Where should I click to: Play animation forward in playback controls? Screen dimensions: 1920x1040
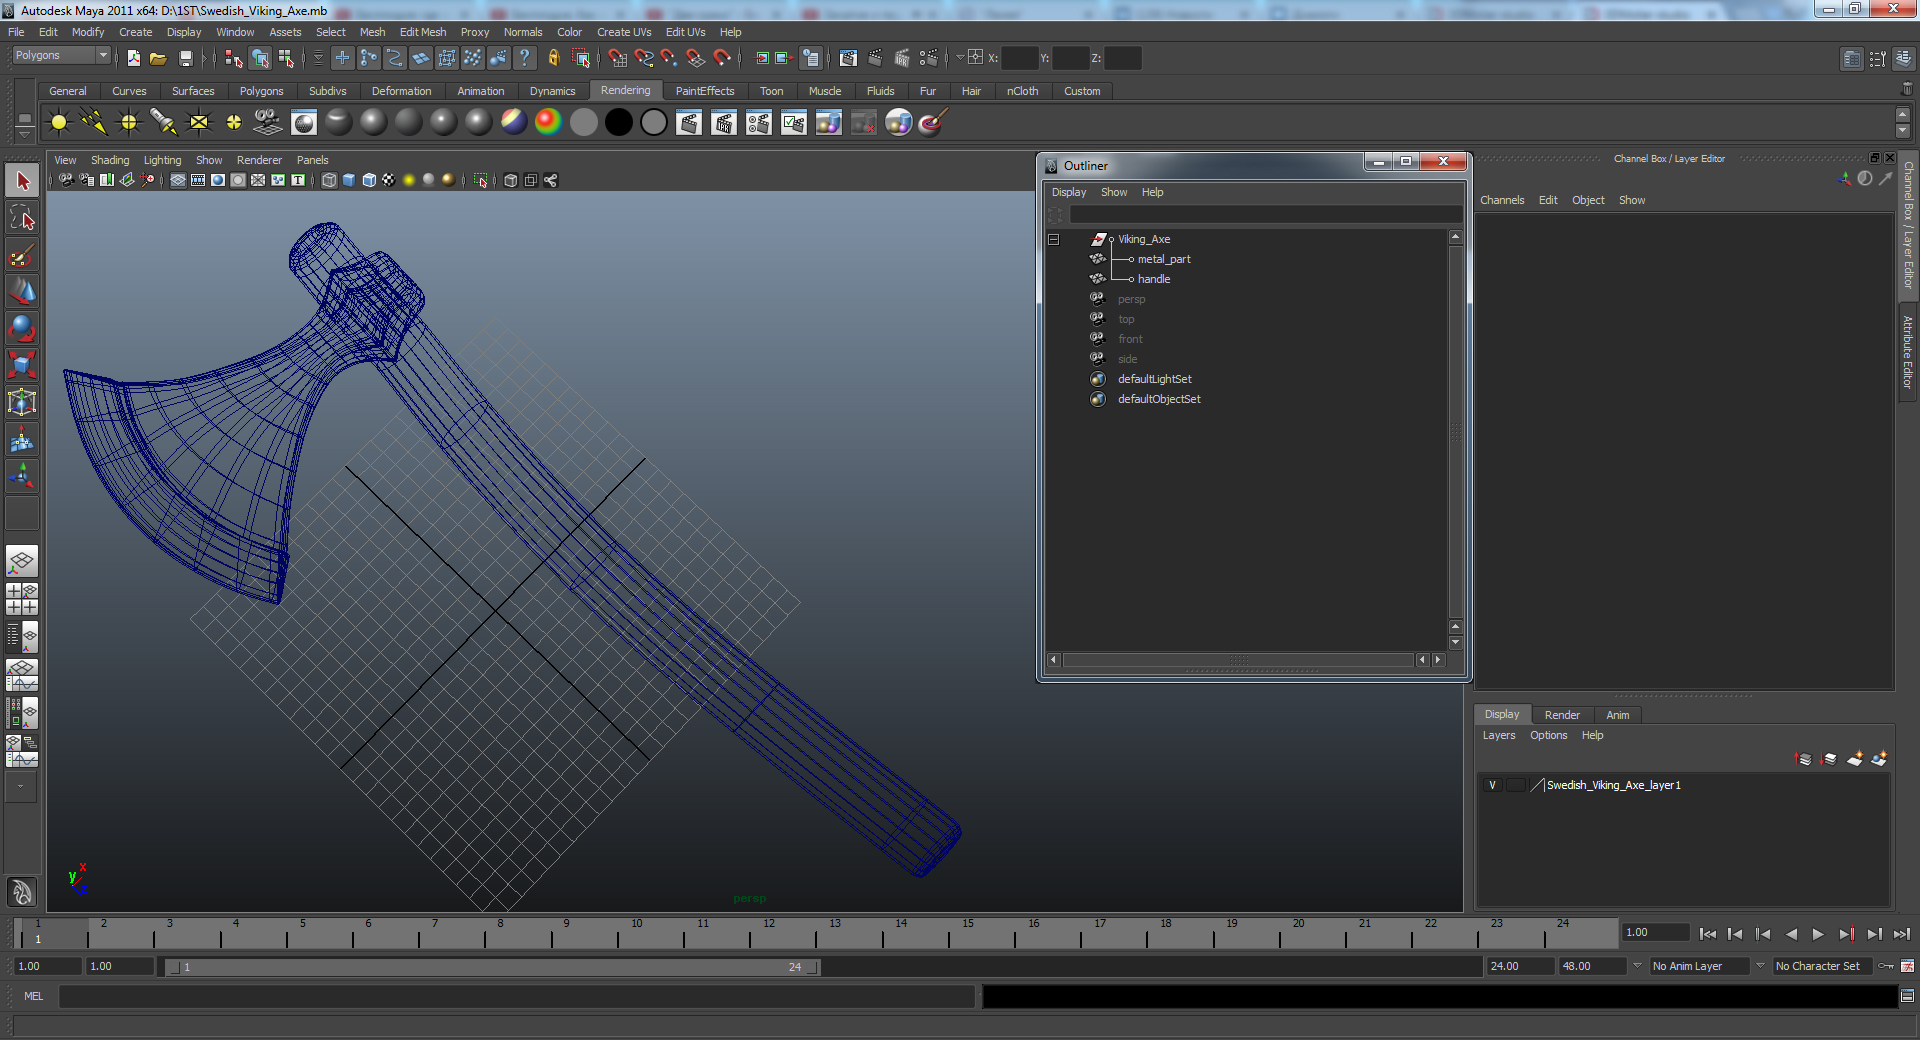(1818, 934)
